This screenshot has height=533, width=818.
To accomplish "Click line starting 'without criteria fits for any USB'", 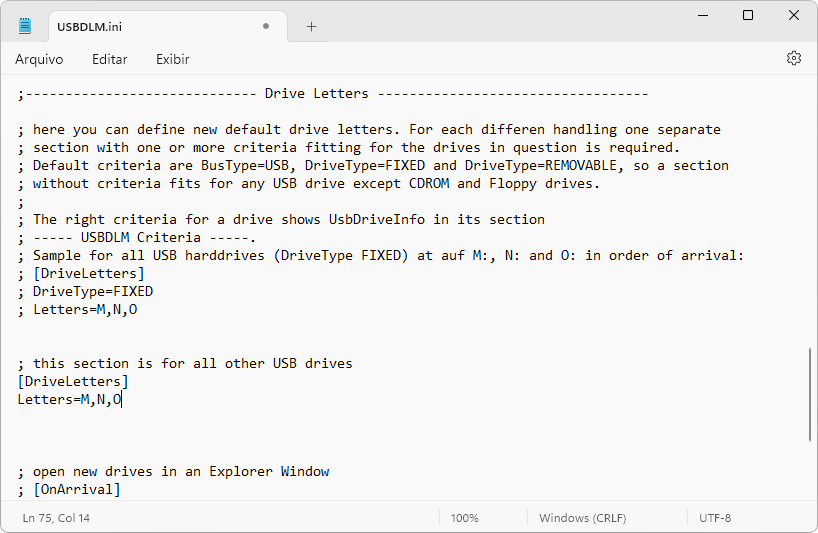I will point(309,184).
